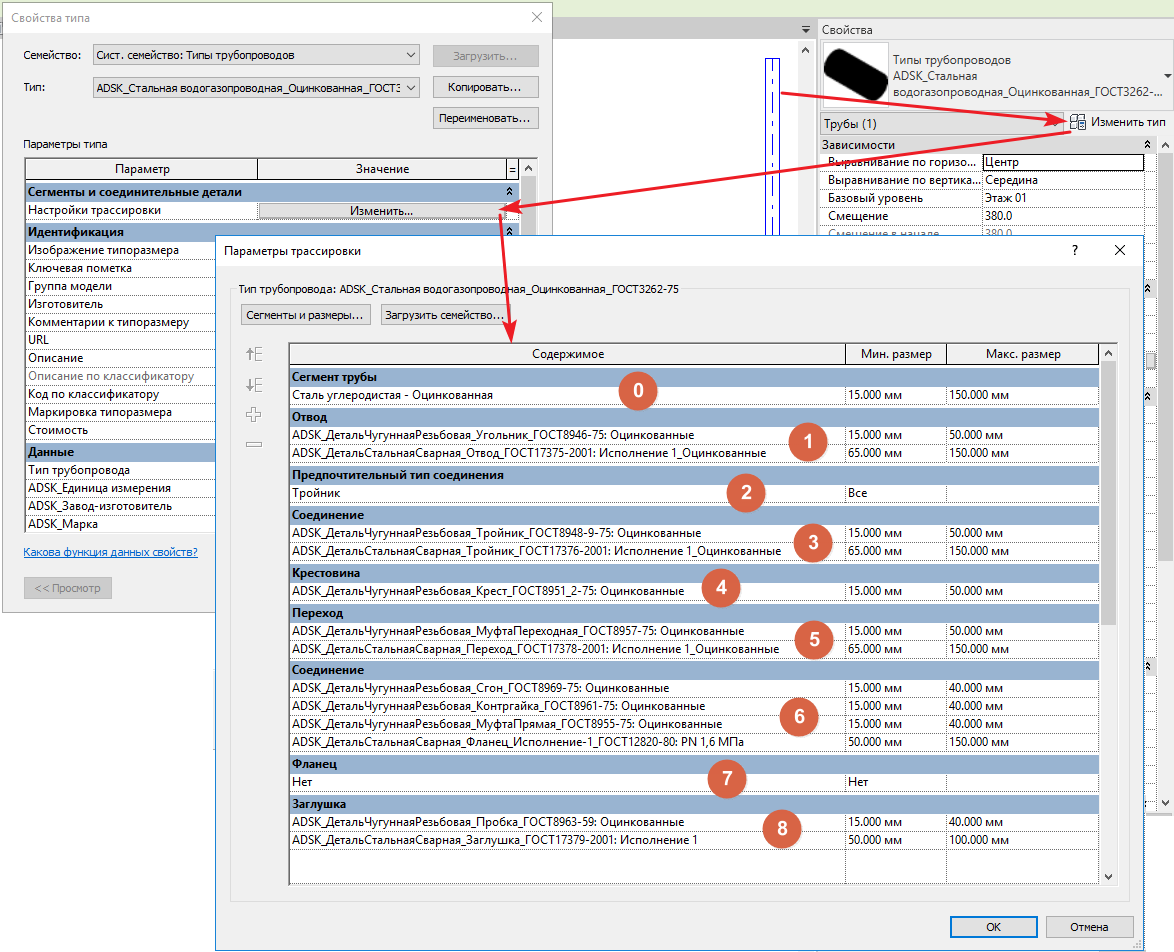Click the Загрузить... button
This screenshot has width=1174, height=952.
tap(485, 56)
